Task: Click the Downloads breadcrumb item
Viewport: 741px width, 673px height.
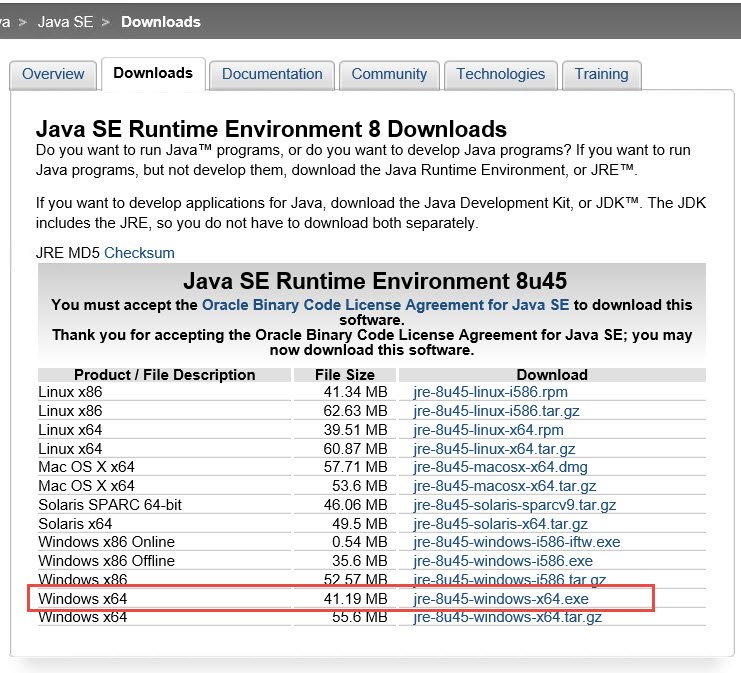Action: tap(161, 22)
